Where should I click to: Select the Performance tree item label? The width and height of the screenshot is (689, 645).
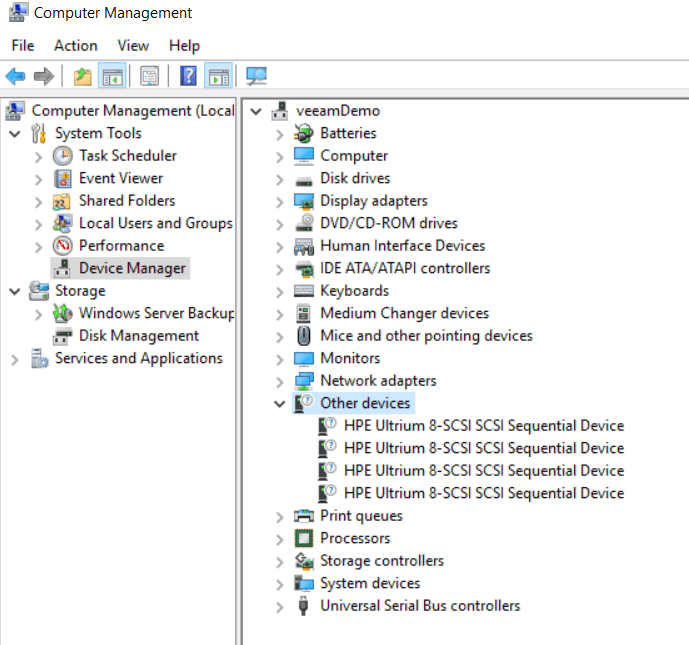121,246
